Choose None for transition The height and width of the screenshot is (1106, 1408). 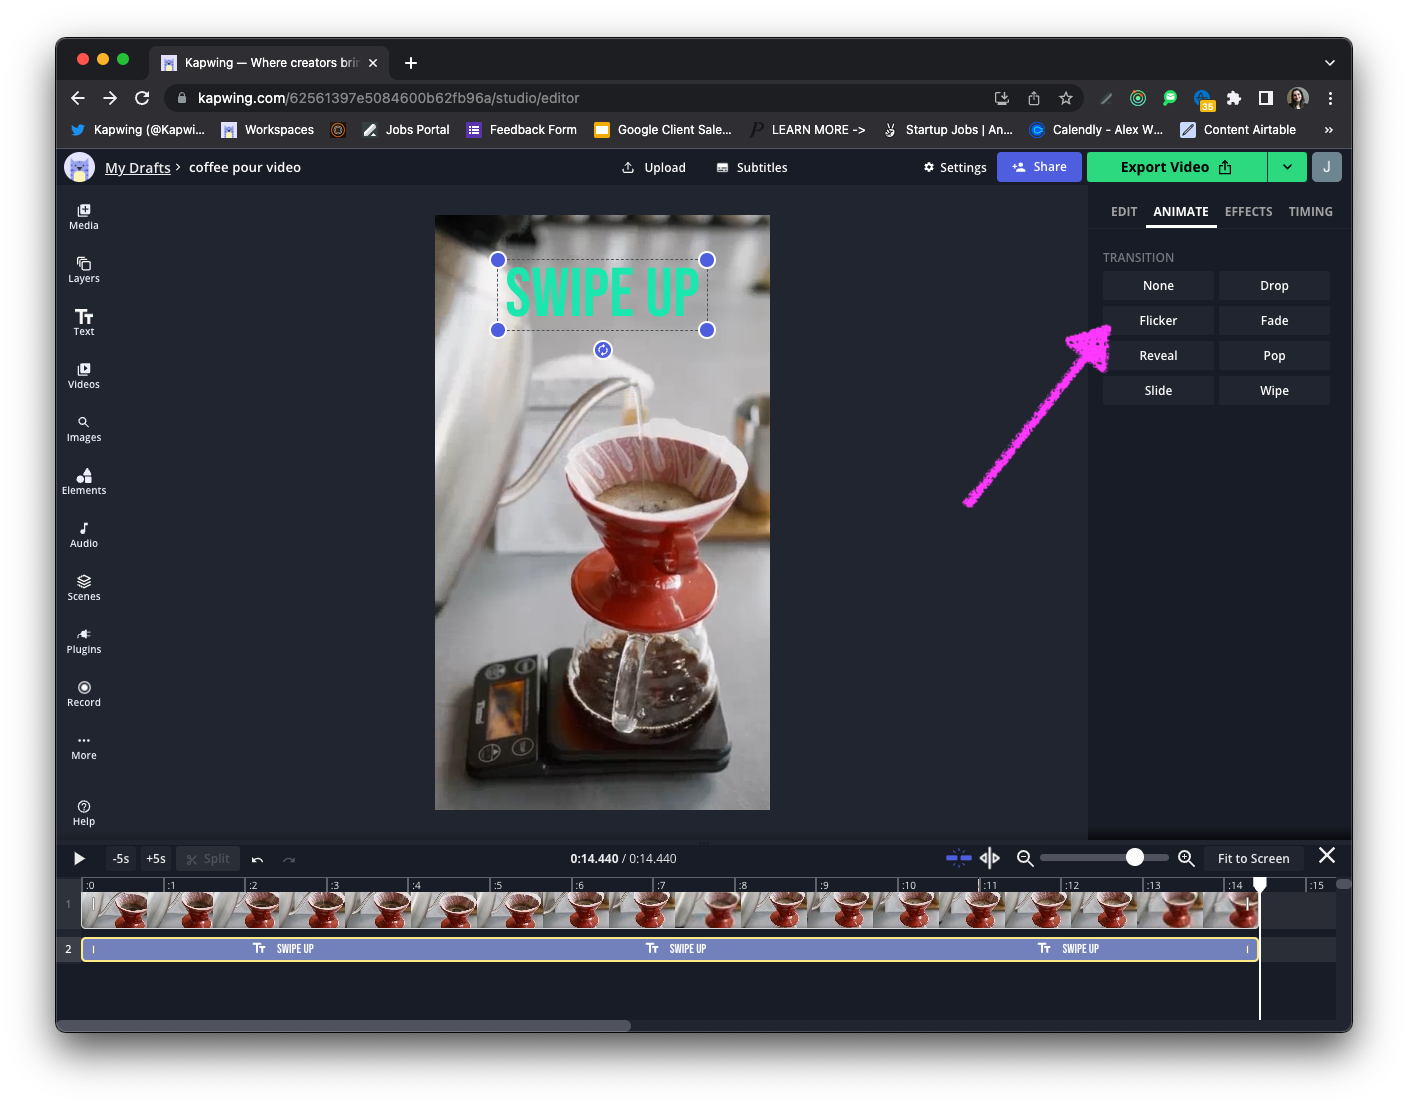click(1158, 286)
